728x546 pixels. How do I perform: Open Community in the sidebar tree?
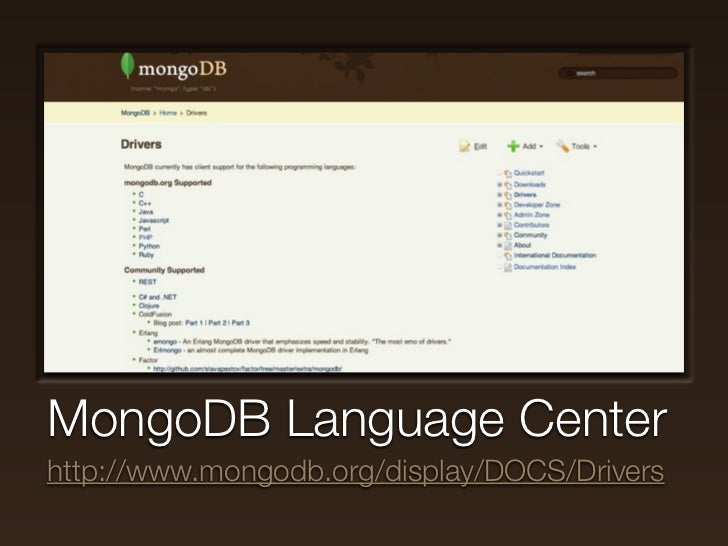[530, 235]
